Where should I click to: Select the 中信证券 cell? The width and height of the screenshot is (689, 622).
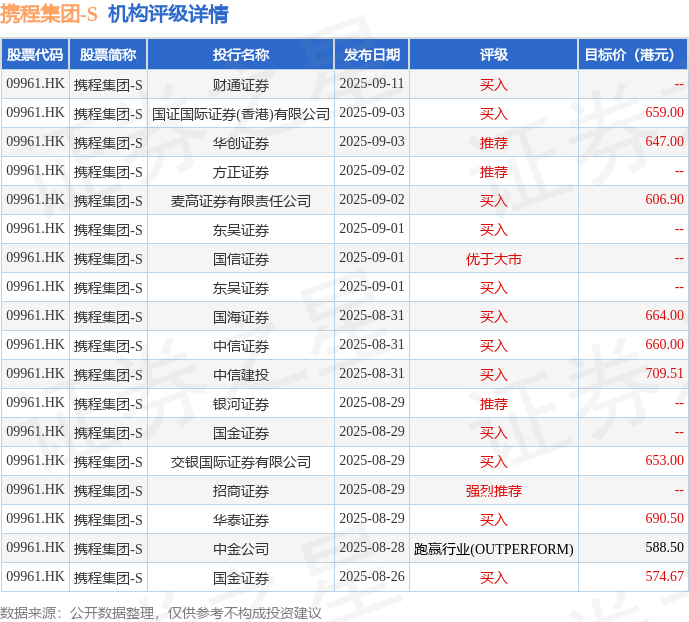241,346
